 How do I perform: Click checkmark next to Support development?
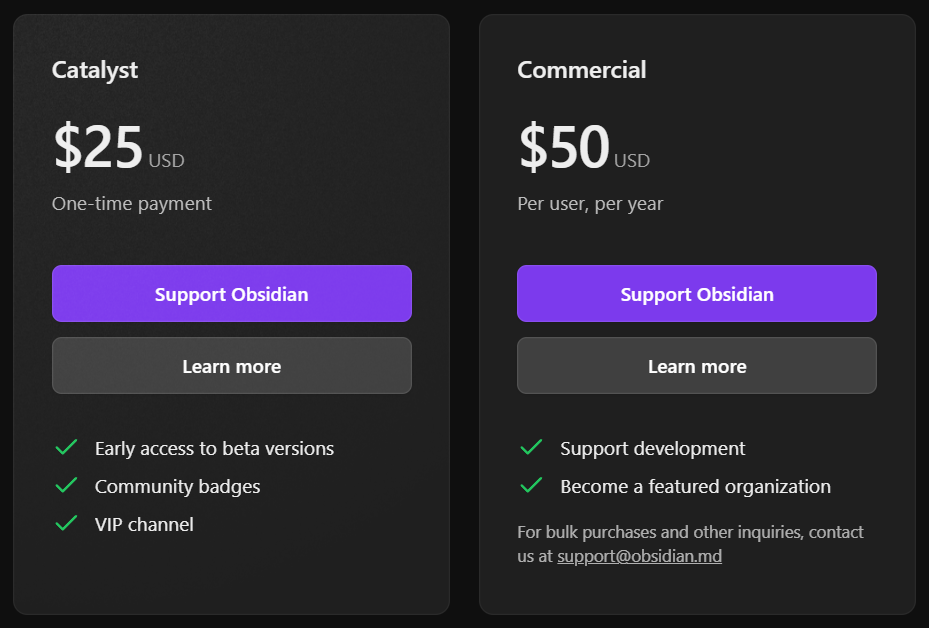[531, 447]
